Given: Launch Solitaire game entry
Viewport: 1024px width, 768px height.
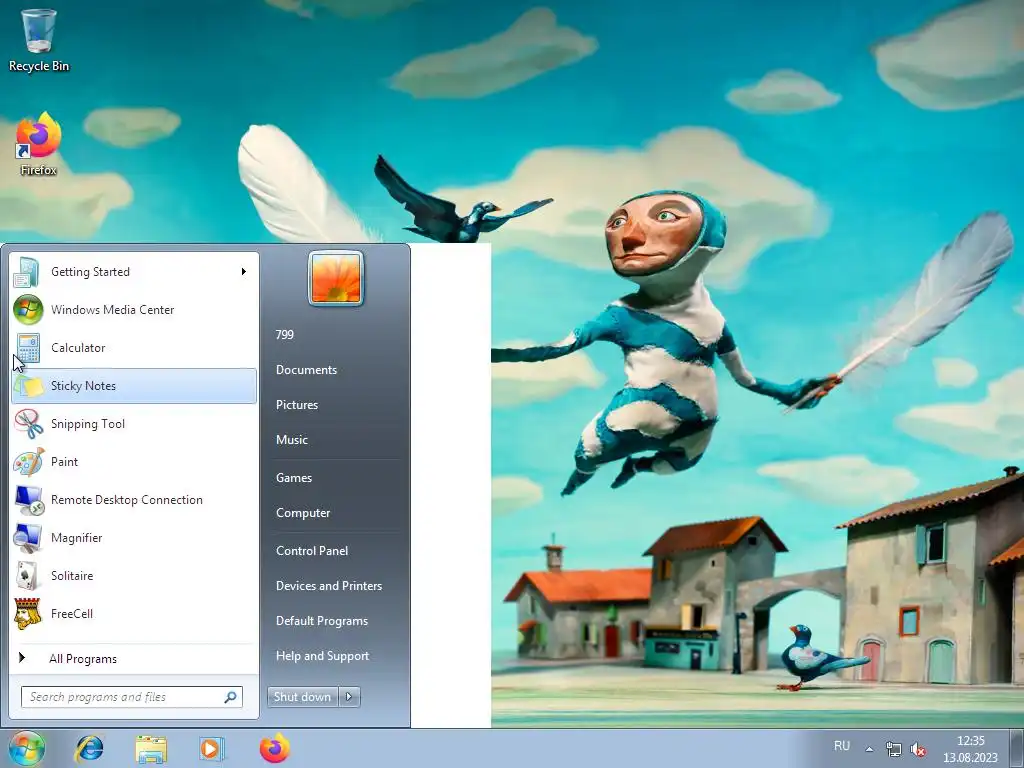Looking at the screenshot, I should point(134,575).
